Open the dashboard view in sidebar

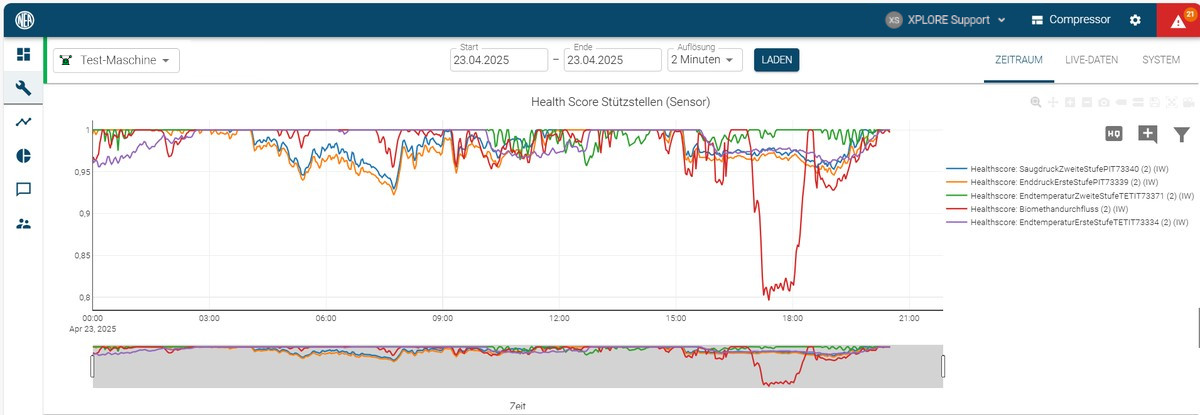[x=22, y=54]
